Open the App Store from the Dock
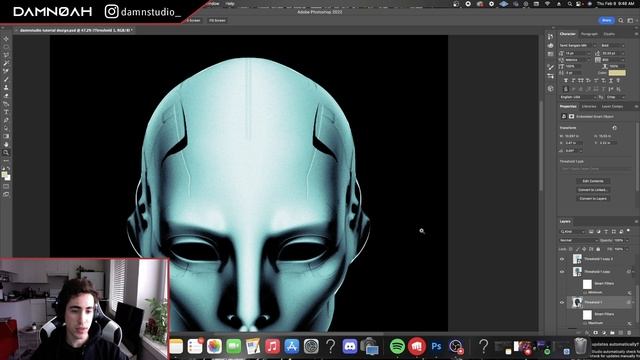The height and width of the screenshot is (360, 640). click(x=291, y=347)
